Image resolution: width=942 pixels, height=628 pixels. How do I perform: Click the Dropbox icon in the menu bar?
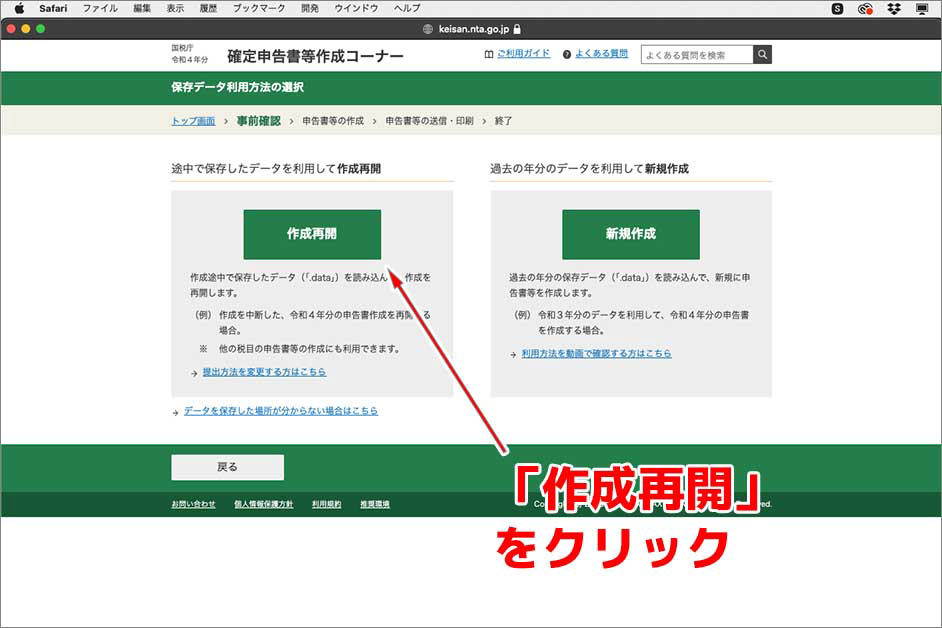(894, 9)
